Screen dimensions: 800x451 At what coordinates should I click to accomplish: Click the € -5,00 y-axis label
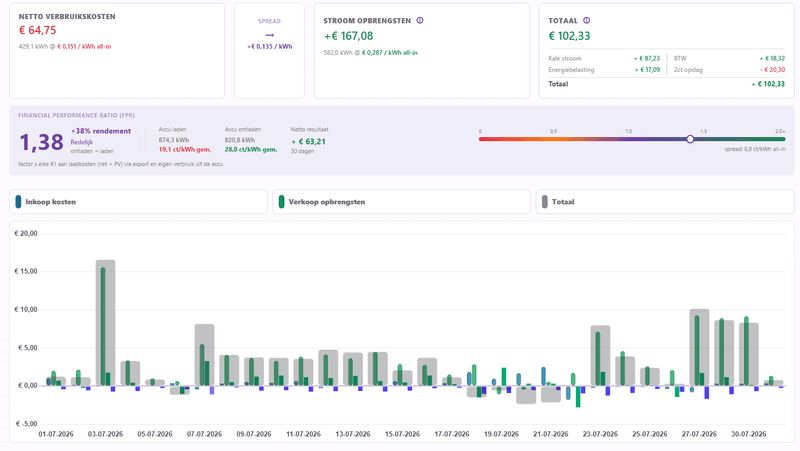click(26, 424)
